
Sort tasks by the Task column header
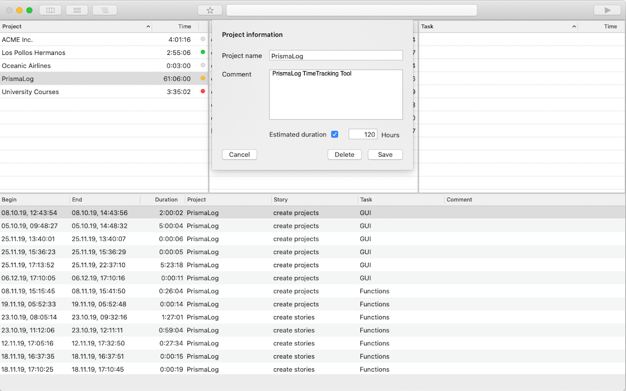498,26
